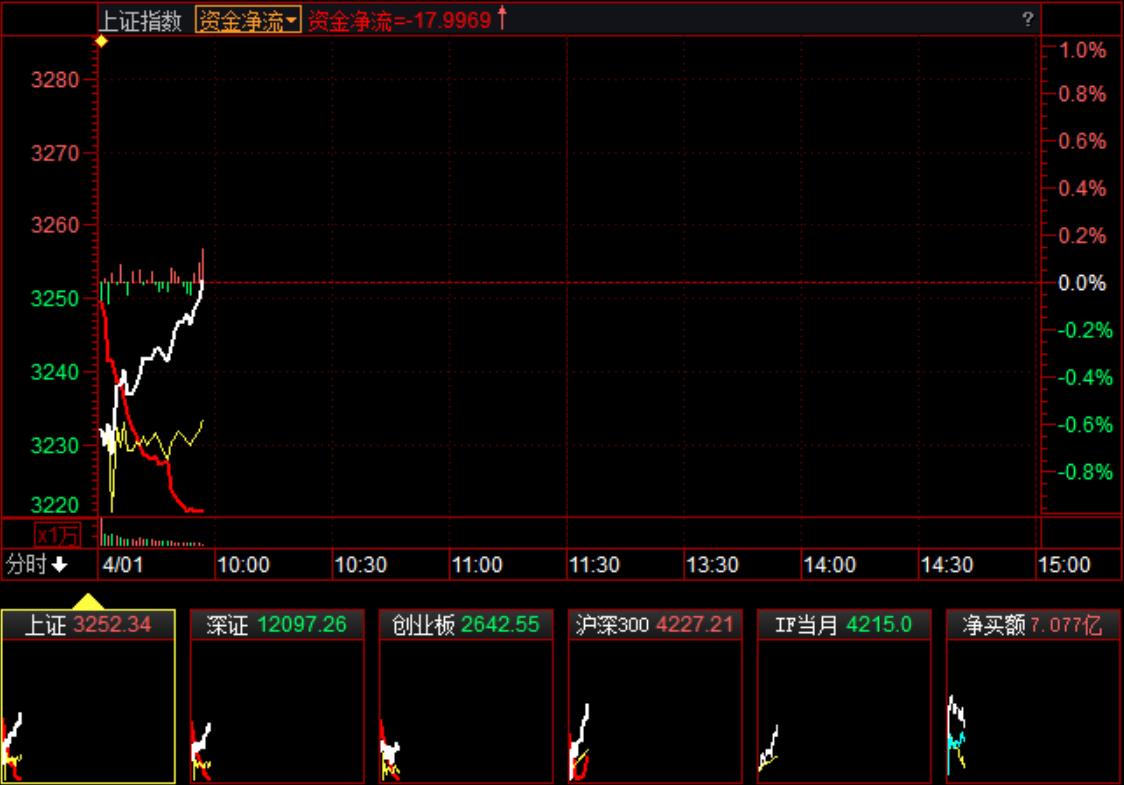Open the 资金净流 indicator dropdown
Image resolution: width=1124 pixels, height=785 pixels.
click(x=248, y=20)
